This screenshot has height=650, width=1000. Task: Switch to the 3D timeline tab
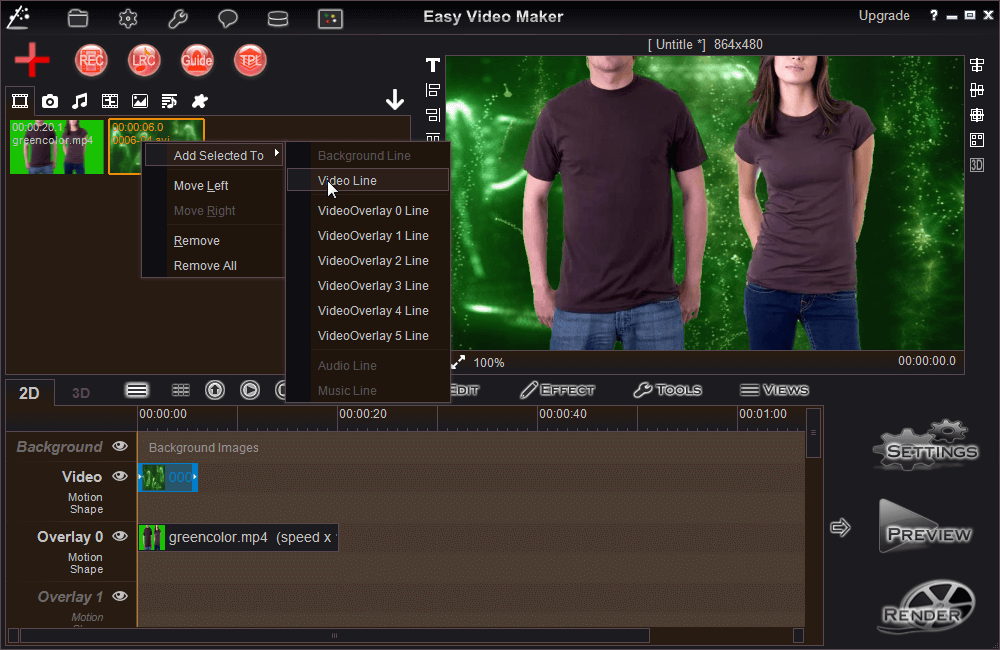click(x=81, y=392)
